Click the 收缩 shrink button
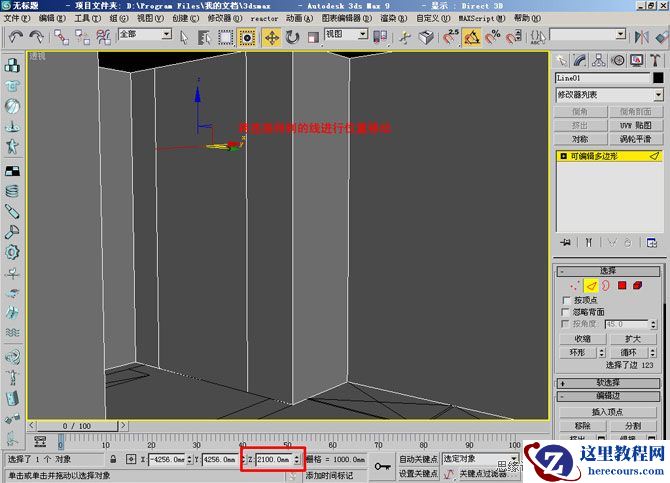The height and width of the screenshot is (483, 670). 583,339
